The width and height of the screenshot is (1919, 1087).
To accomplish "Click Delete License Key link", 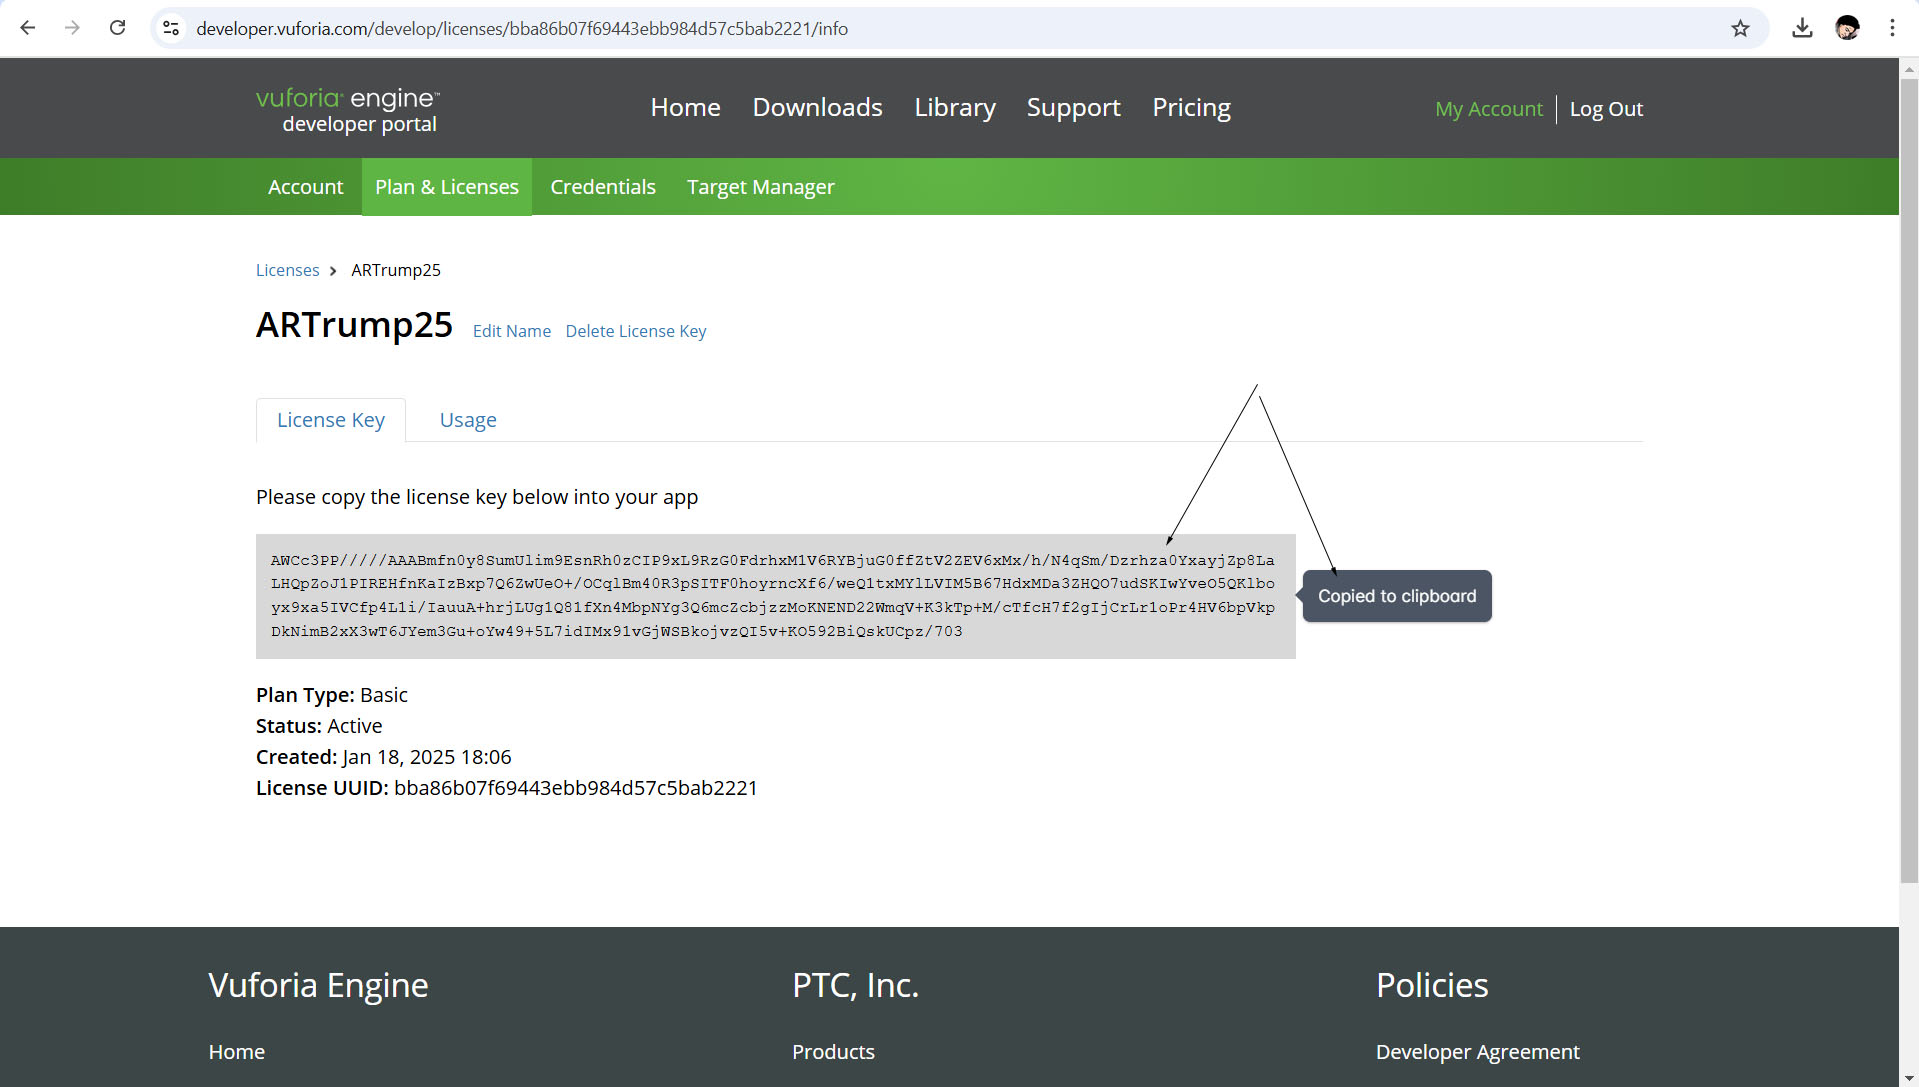I will tap(635, 331).
